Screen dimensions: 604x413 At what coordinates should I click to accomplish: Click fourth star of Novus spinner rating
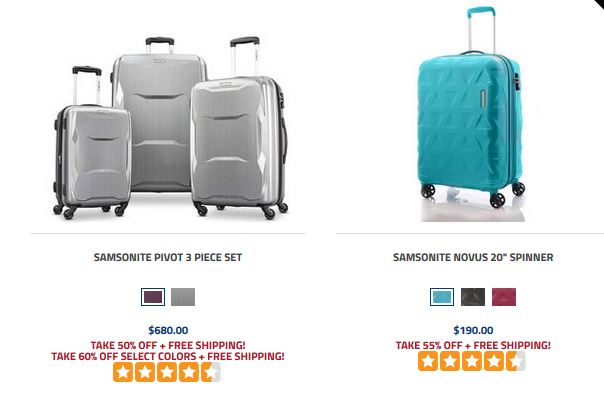click(494, 361)
